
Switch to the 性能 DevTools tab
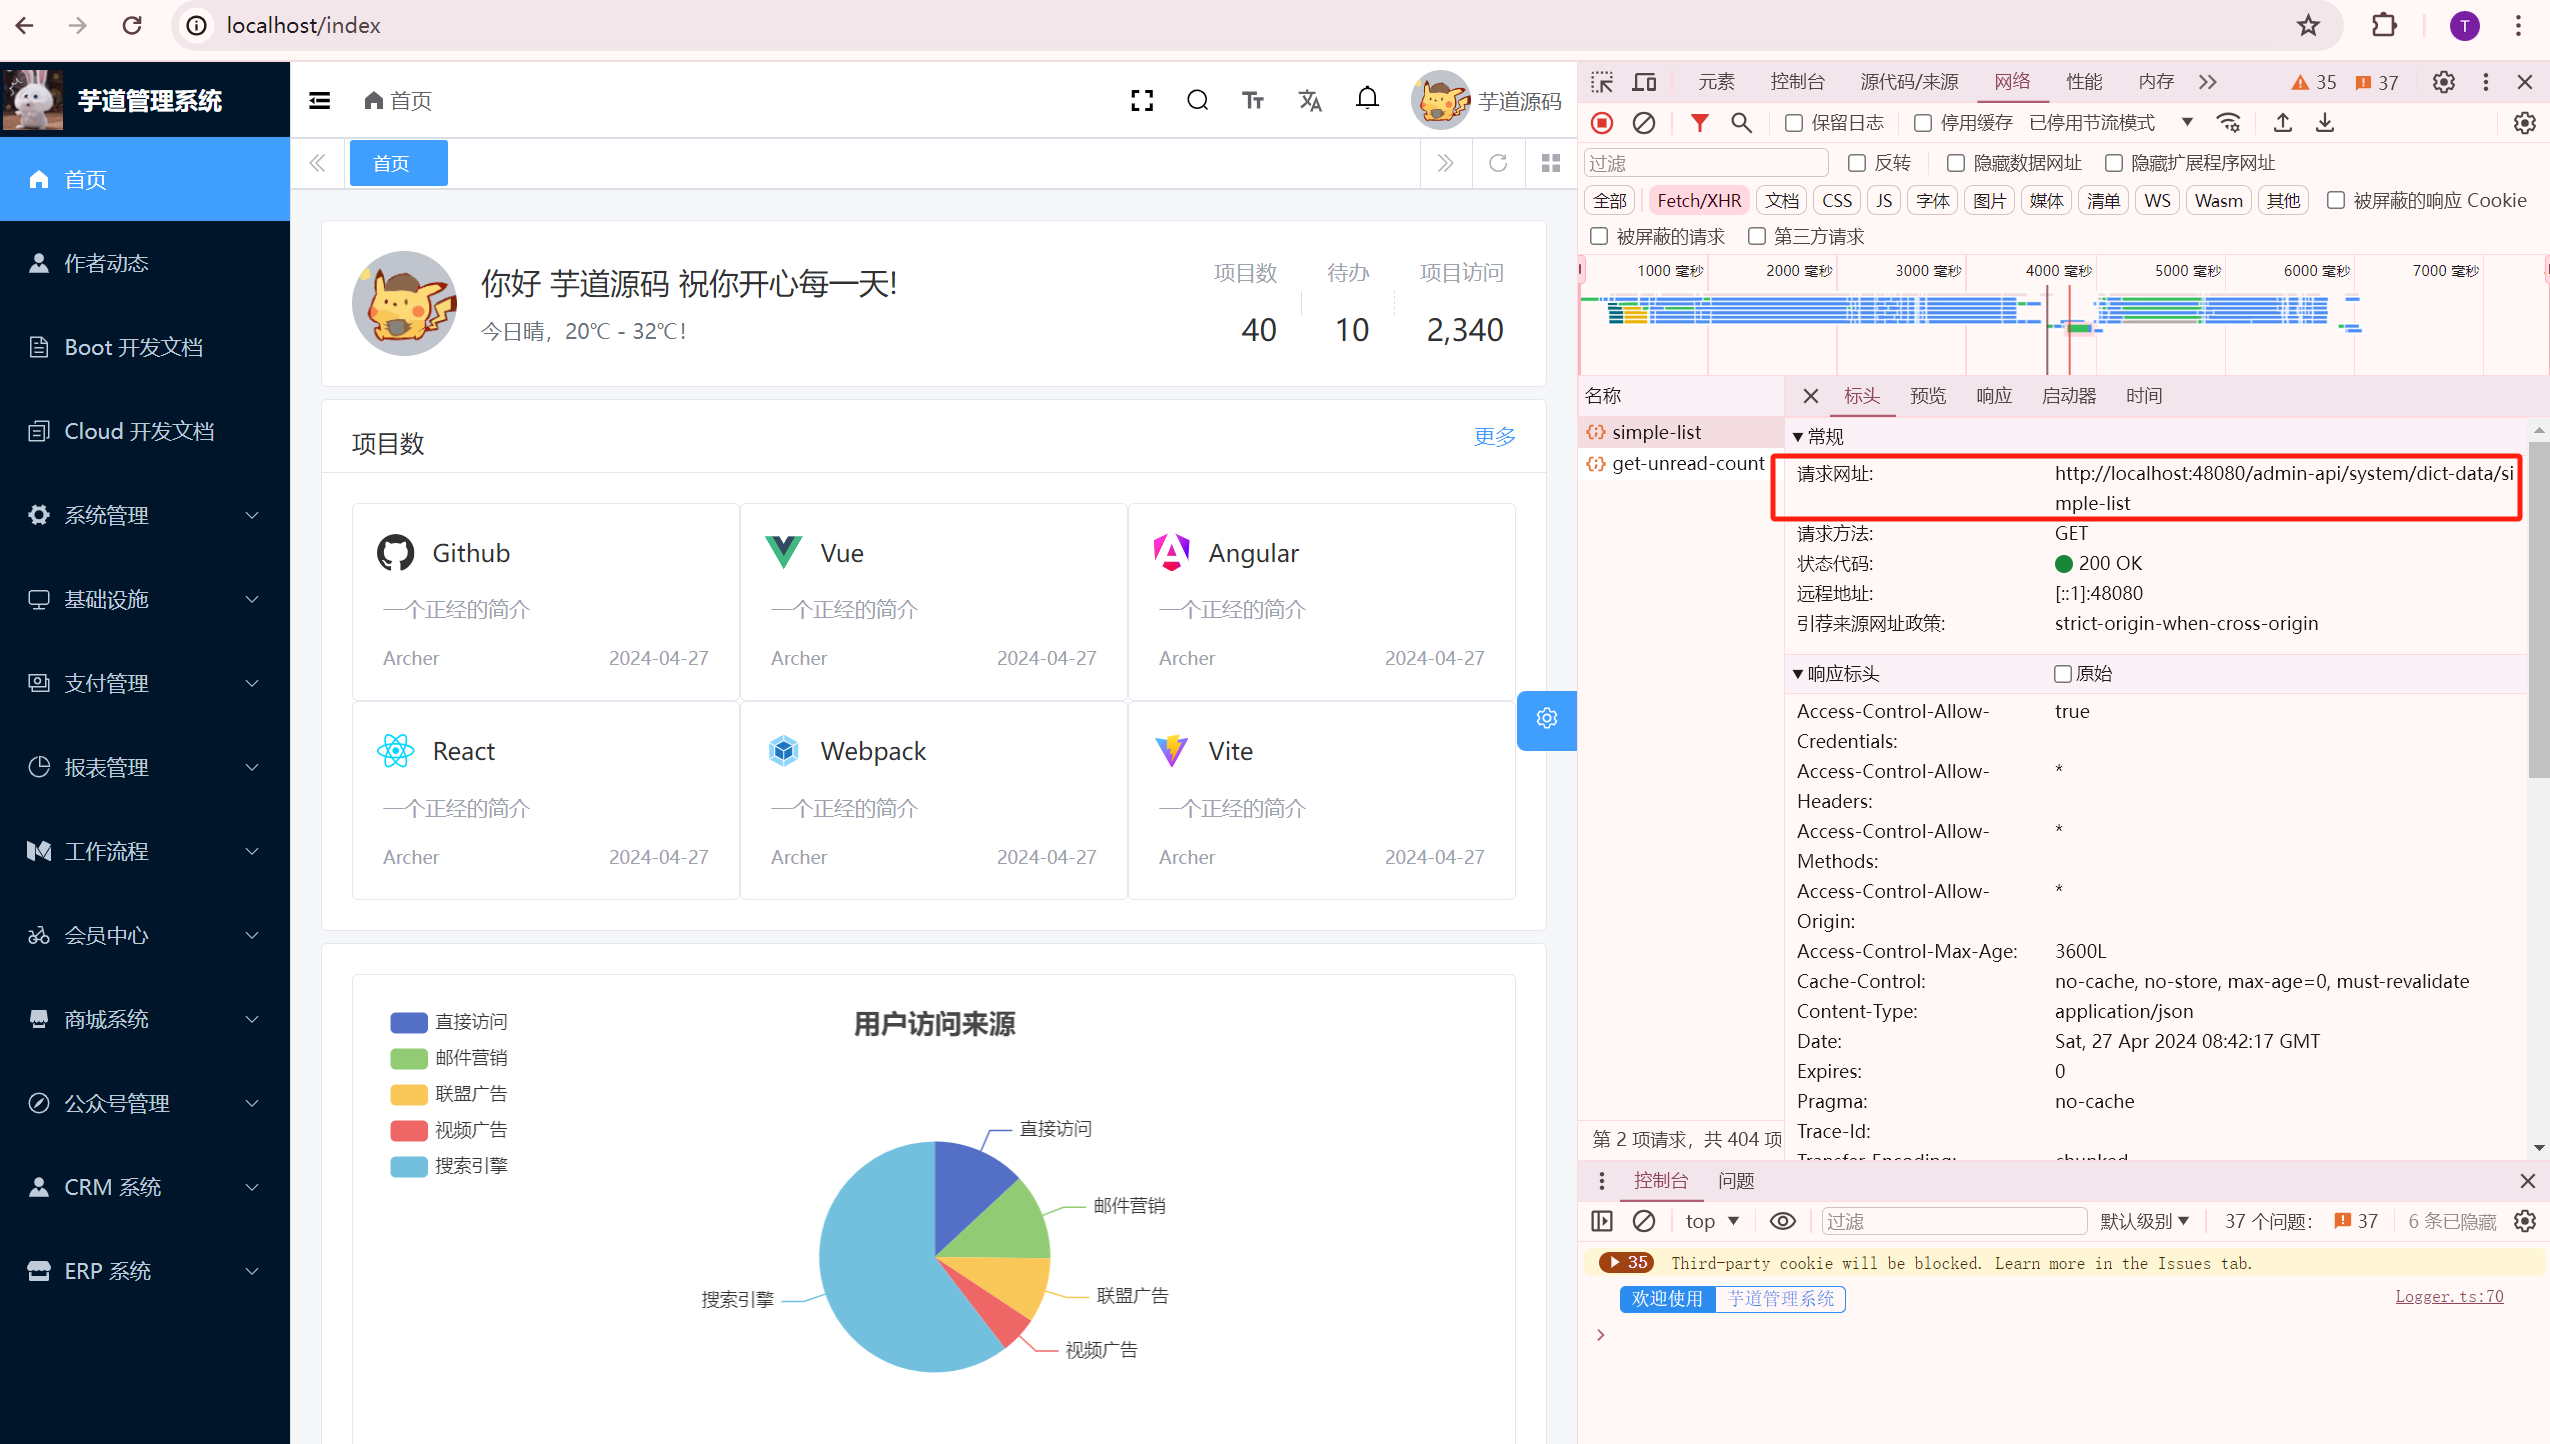tap(2085, 82)
